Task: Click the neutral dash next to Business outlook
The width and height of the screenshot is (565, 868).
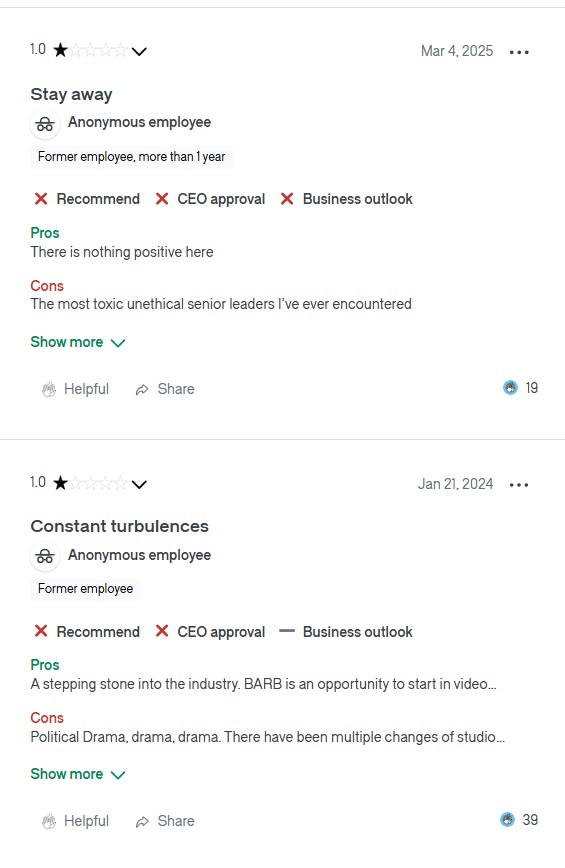Action: (287, 631)
